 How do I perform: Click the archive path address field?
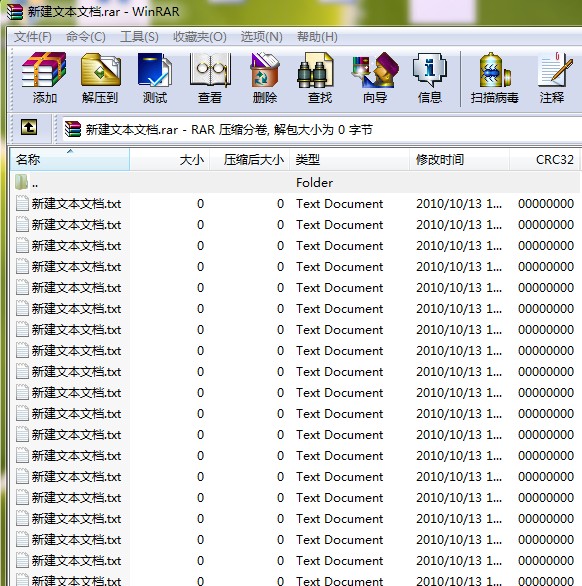321,130
